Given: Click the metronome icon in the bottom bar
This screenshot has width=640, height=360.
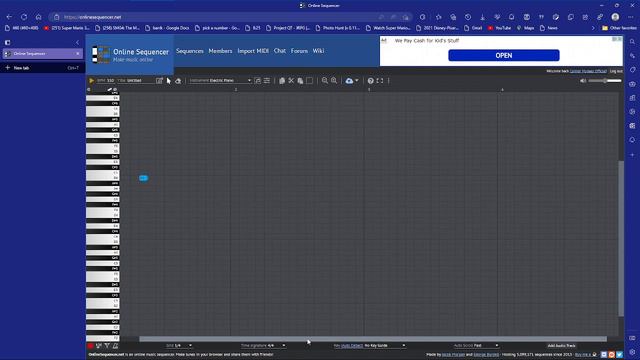Looking at the screenshot, I should (x=116, y=346).
